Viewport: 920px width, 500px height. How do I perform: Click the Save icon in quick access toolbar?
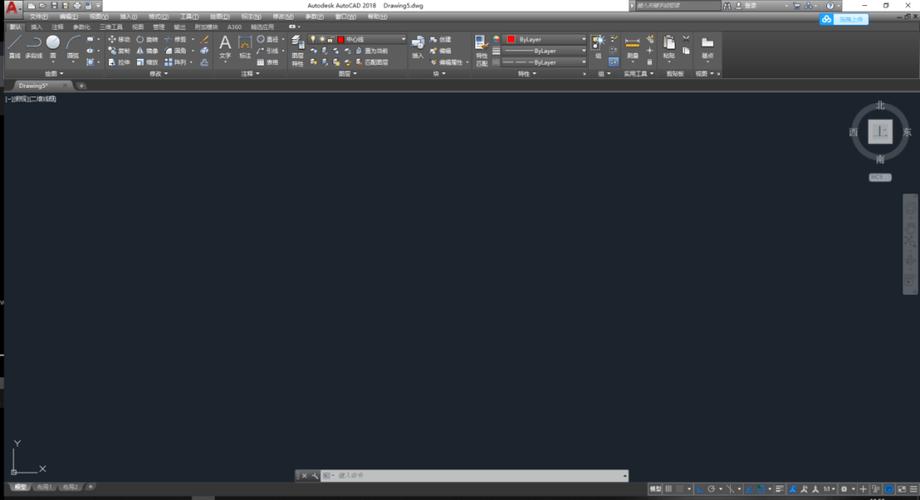[54, 5]
